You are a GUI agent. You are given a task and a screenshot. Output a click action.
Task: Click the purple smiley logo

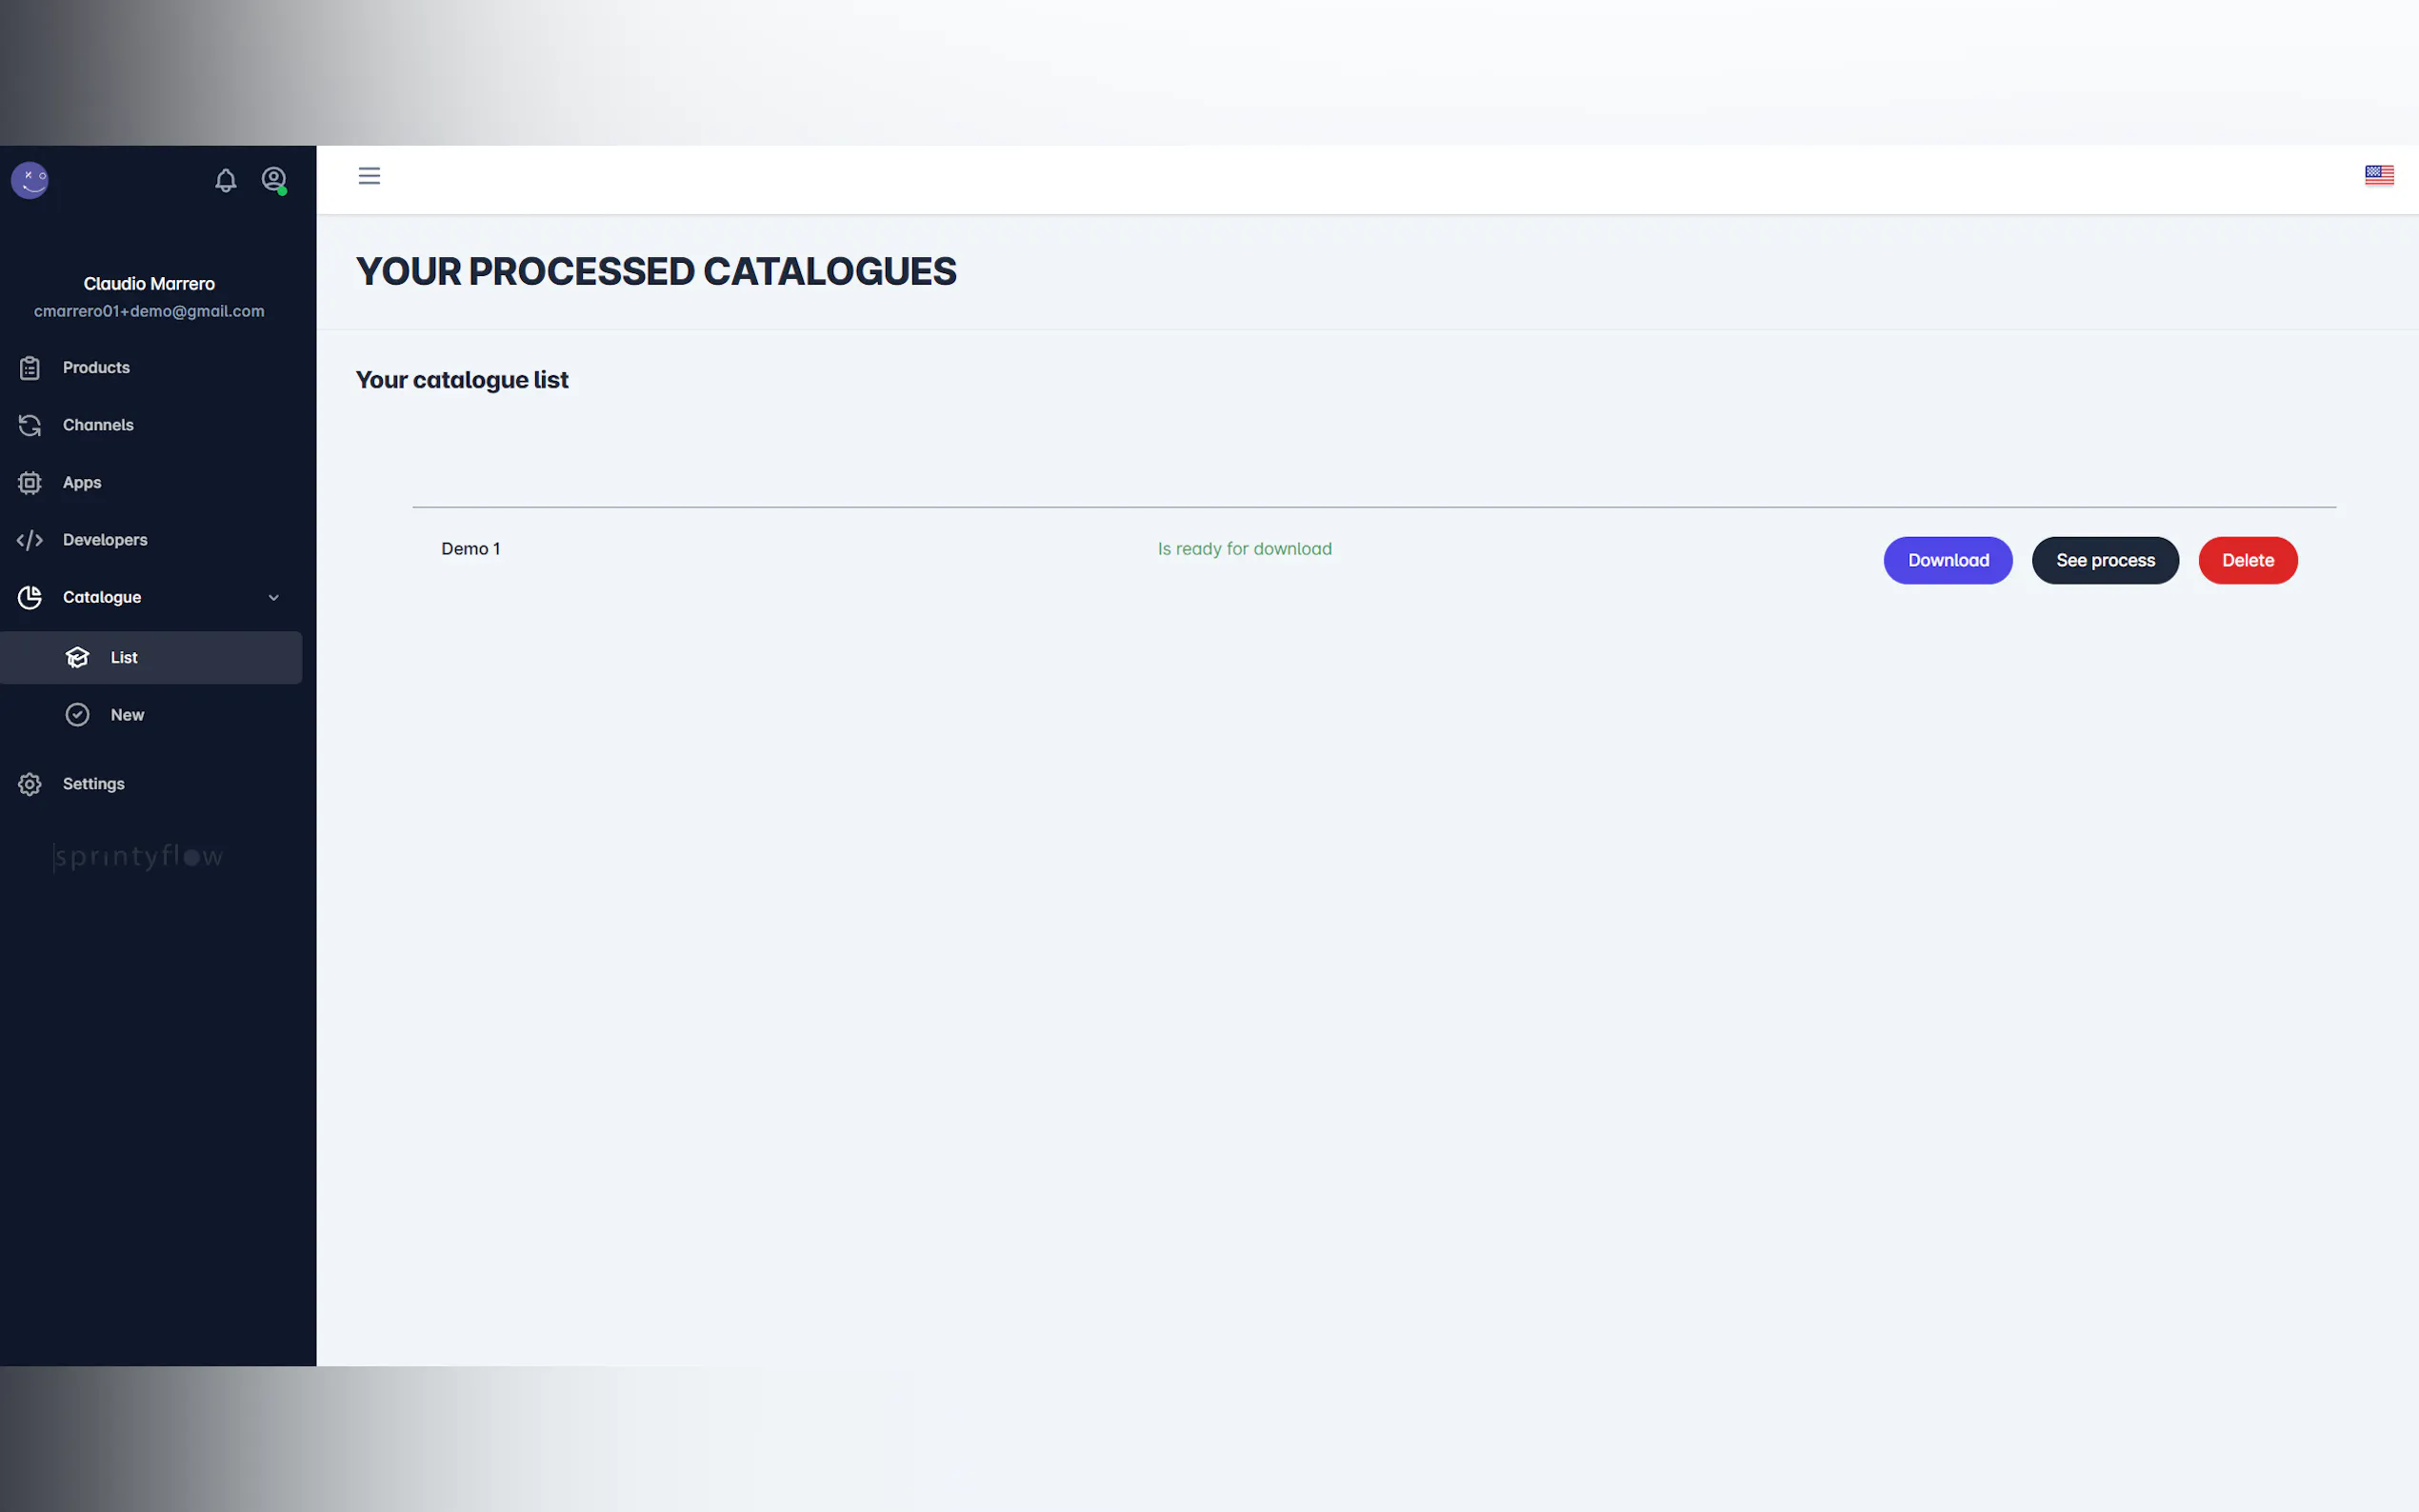pos(30,180)
